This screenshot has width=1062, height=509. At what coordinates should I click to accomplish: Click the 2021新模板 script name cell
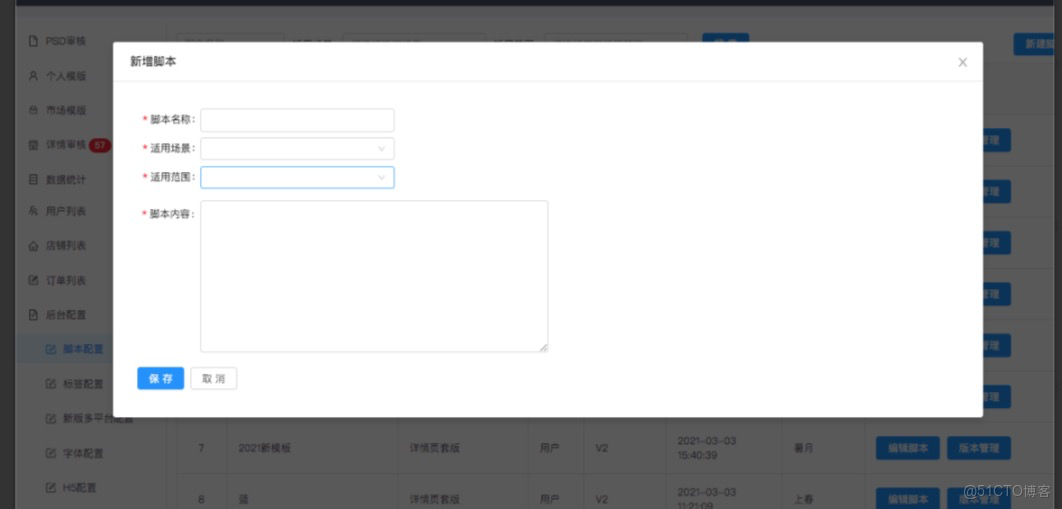point(265,448)
